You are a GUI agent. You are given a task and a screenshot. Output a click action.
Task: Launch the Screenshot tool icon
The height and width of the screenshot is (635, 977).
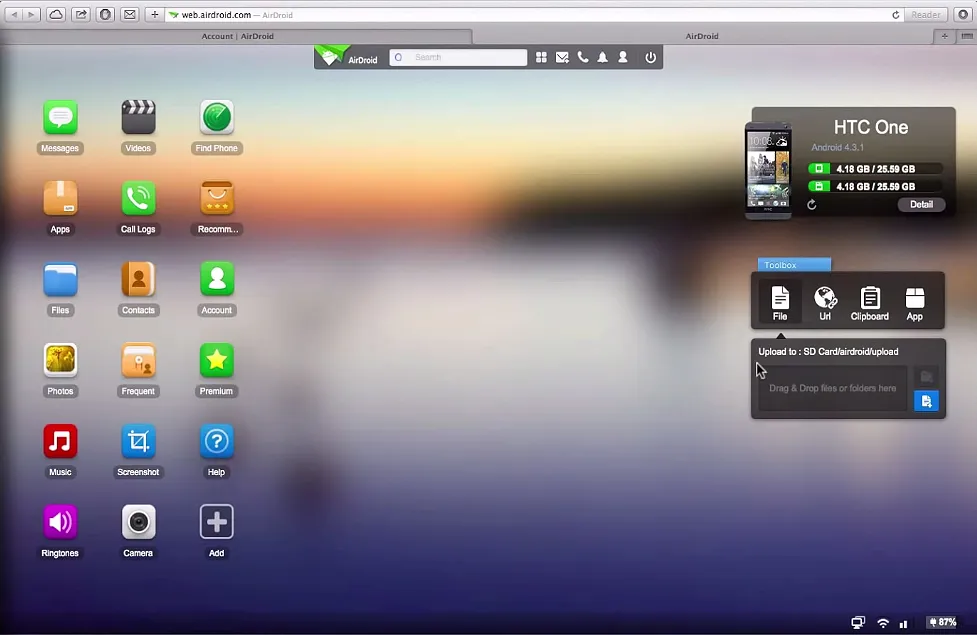click(138, 441)
